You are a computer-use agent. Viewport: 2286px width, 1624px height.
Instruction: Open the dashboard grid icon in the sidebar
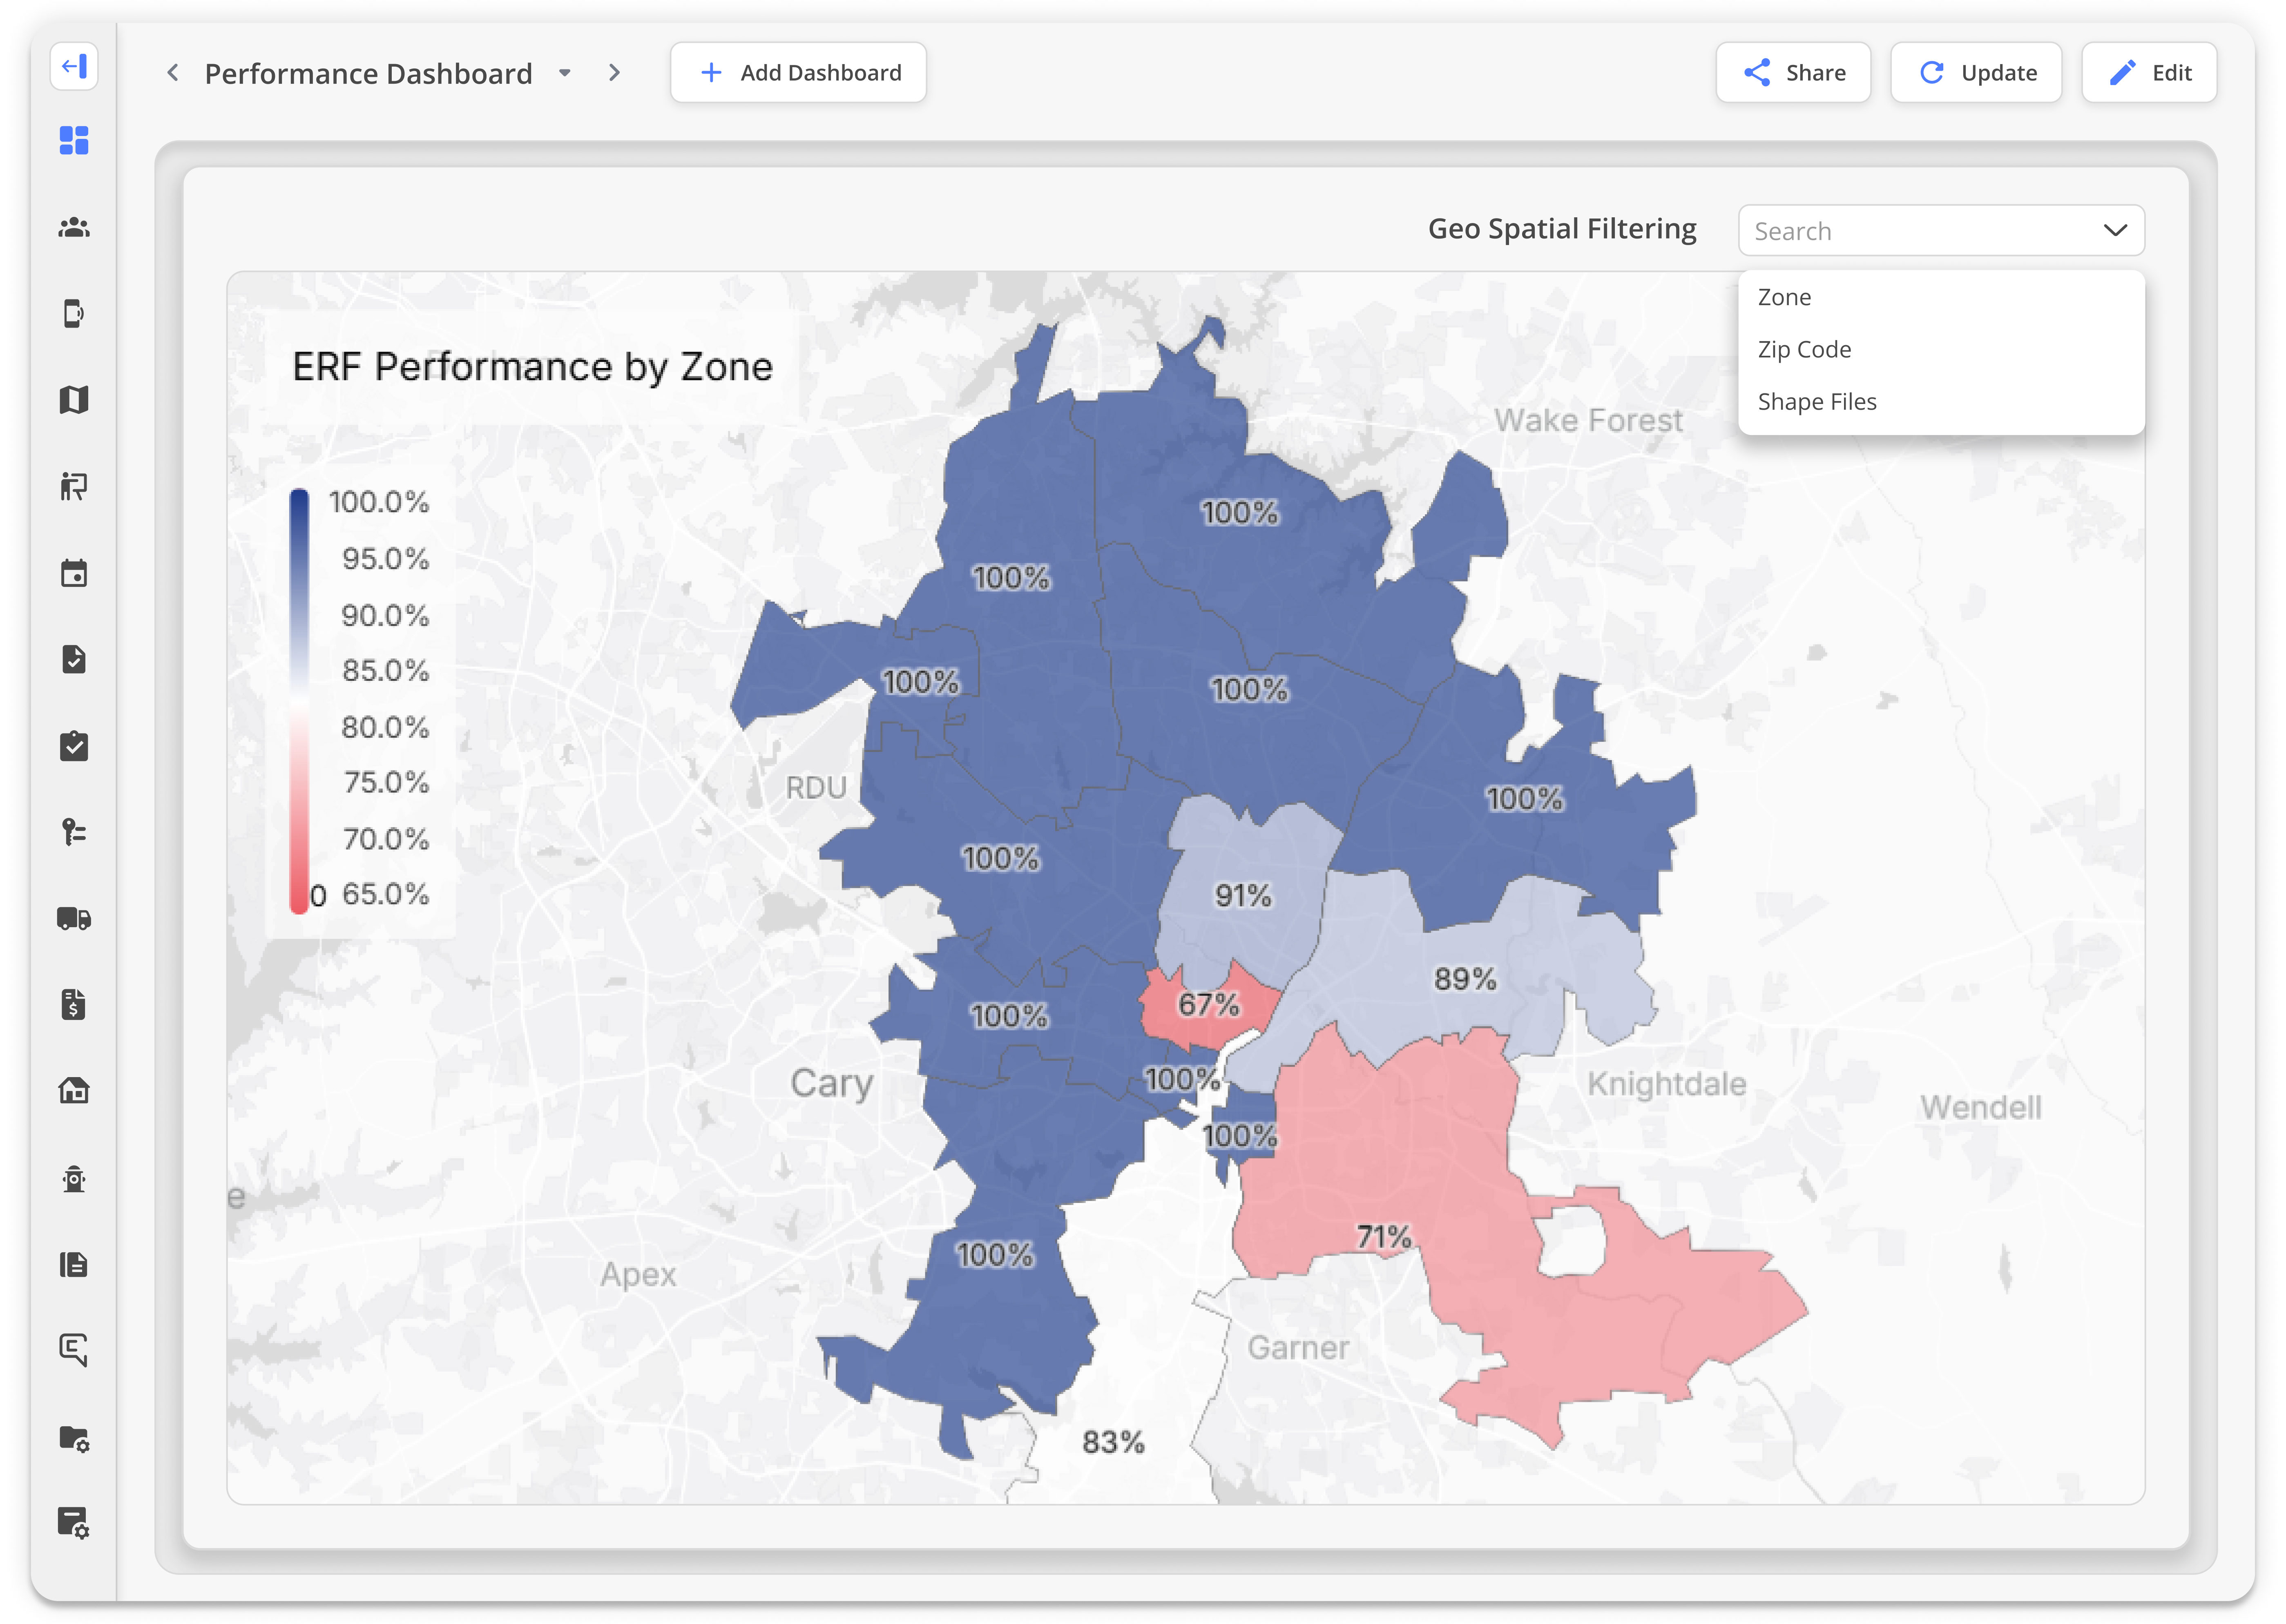[74, 140]
